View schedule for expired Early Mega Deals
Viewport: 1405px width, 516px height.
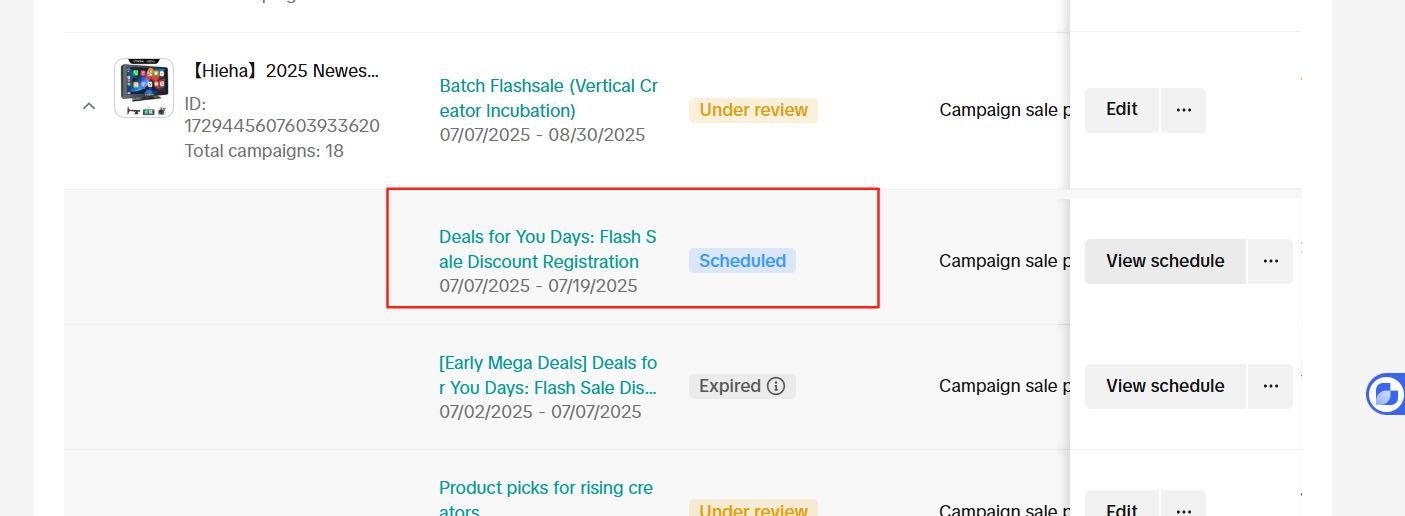(1164, 386)
